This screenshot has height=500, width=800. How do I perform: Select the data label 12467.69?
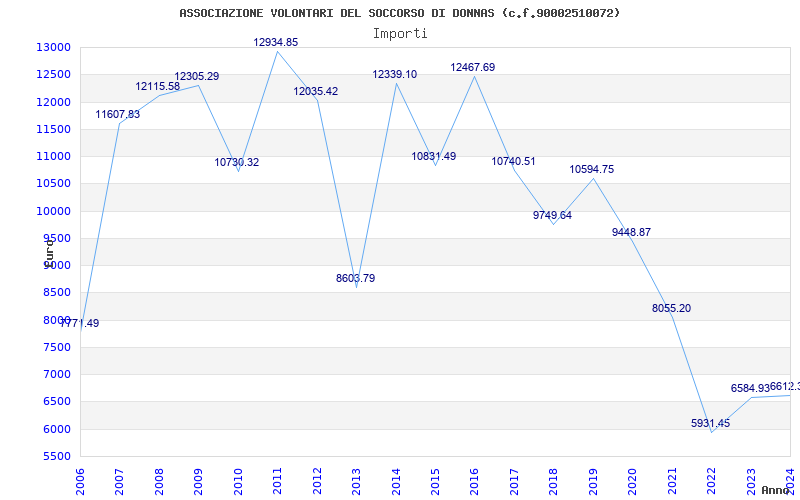[473, 67]
